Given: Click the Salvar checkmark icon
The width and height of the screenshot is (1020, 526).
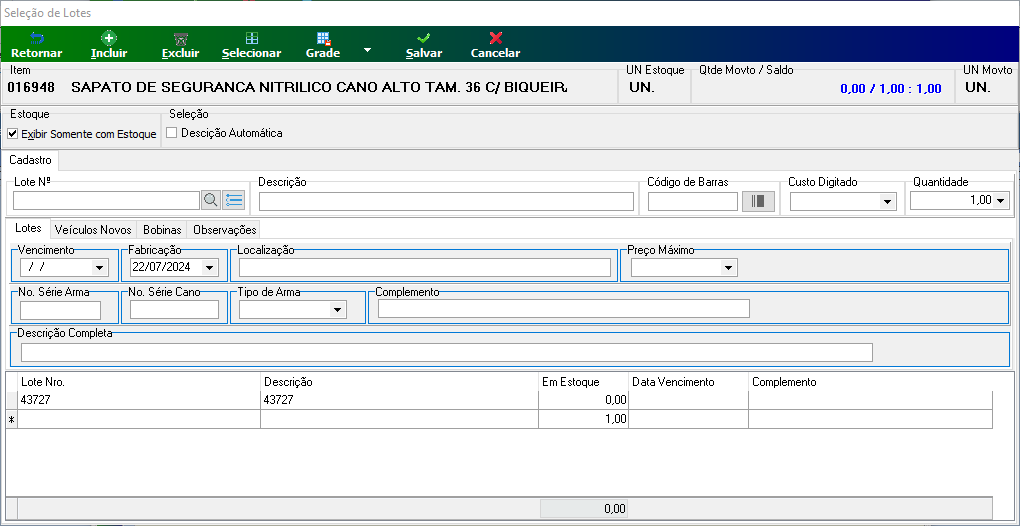Looking at the screenshot, I should click(423, 38).
